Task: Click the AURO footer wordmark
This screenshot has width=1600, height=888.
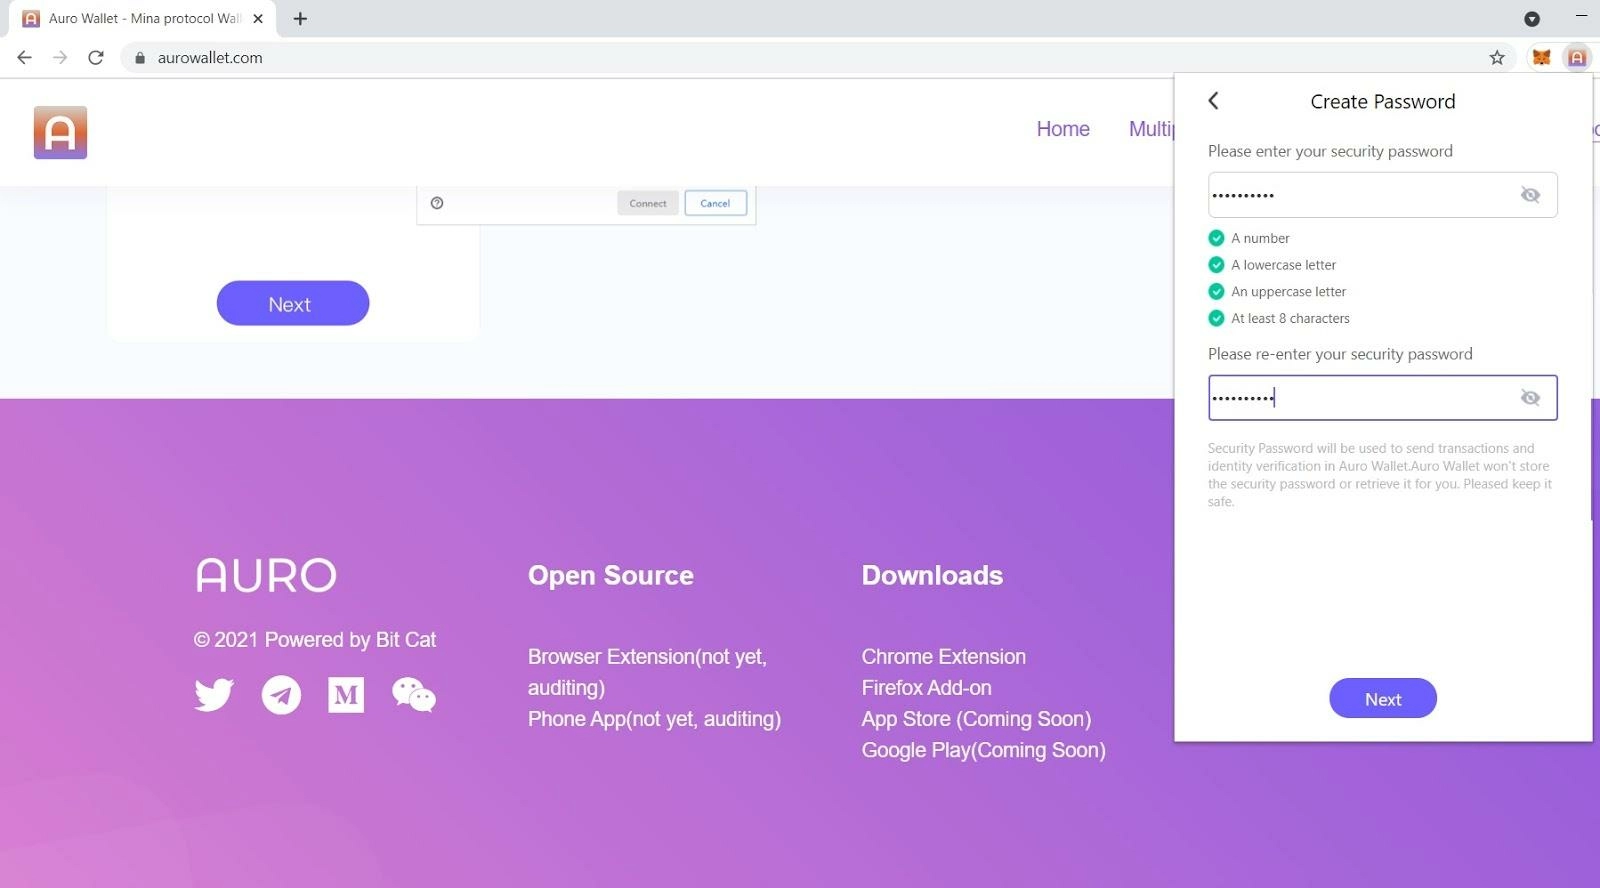Action: pyautogui.click(x=266, y=575)
